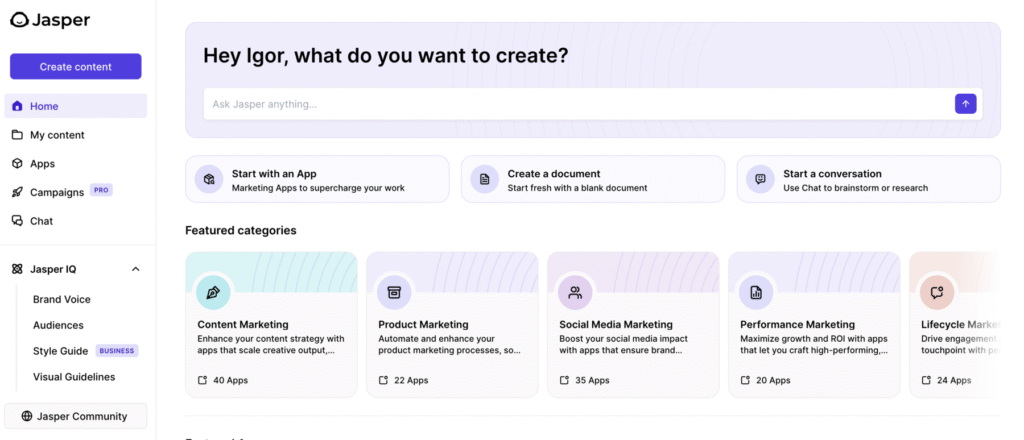
Task: Open the Home sidebar item
Action: [x=76, y=106]
